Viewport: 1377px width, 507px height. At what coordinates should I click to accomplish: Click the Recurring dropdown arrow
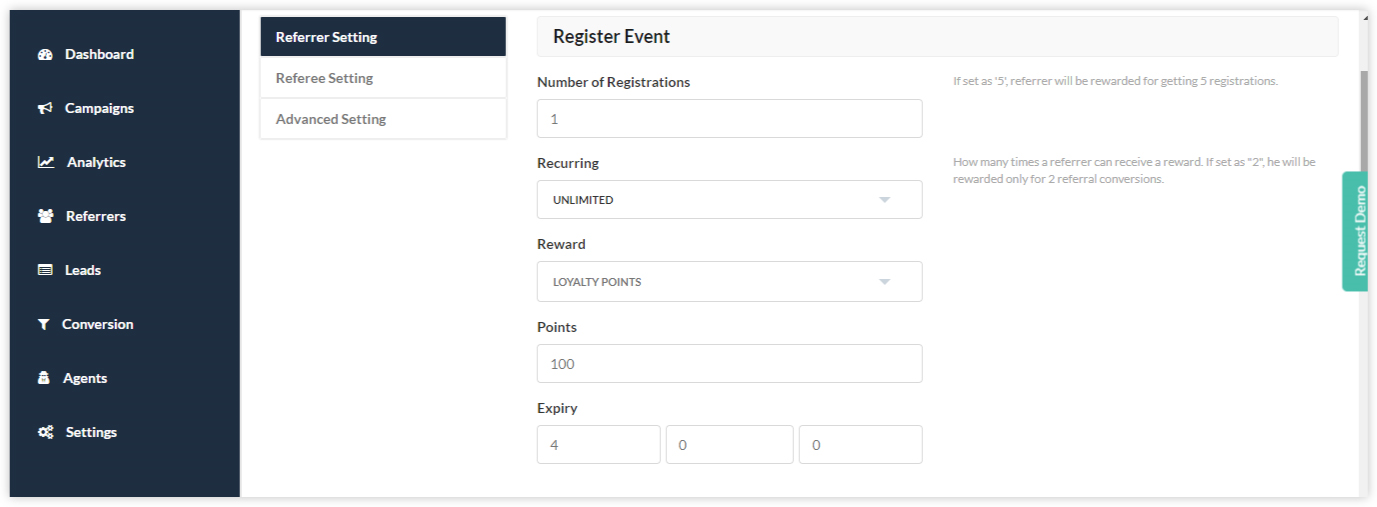[x=884, y=200]
